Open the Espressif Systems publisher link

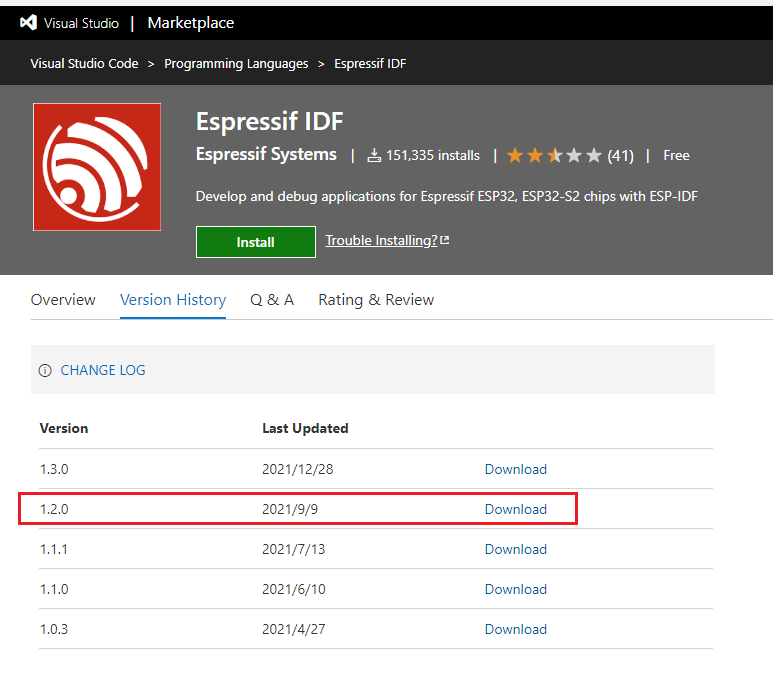coord(266,154)
